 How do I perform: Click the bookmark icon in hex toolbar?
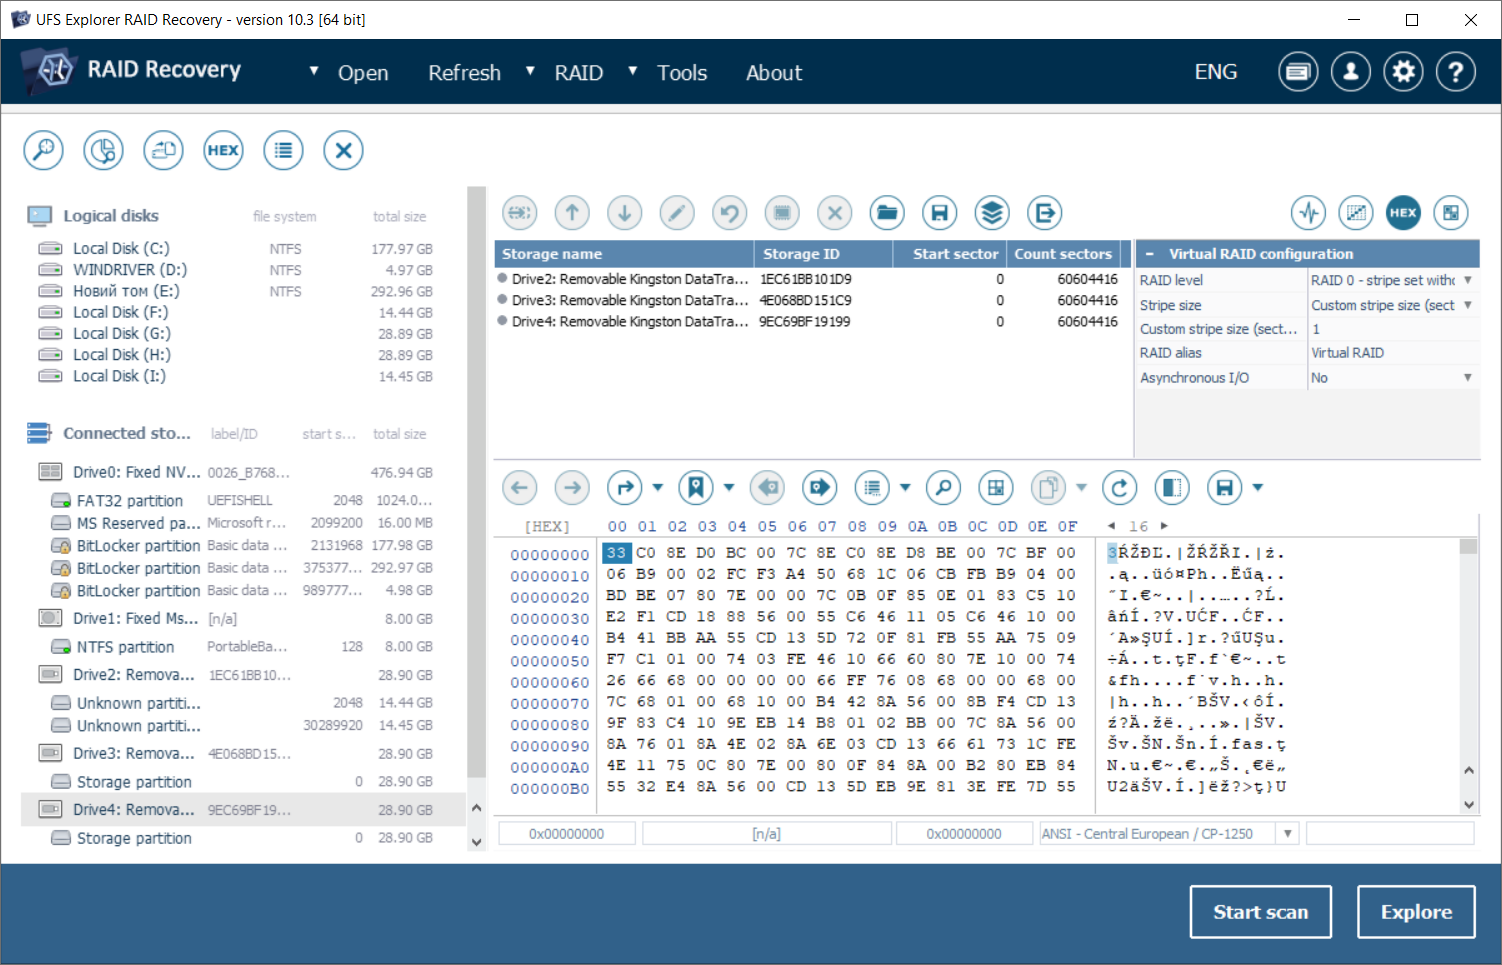(x=696, y=488)
